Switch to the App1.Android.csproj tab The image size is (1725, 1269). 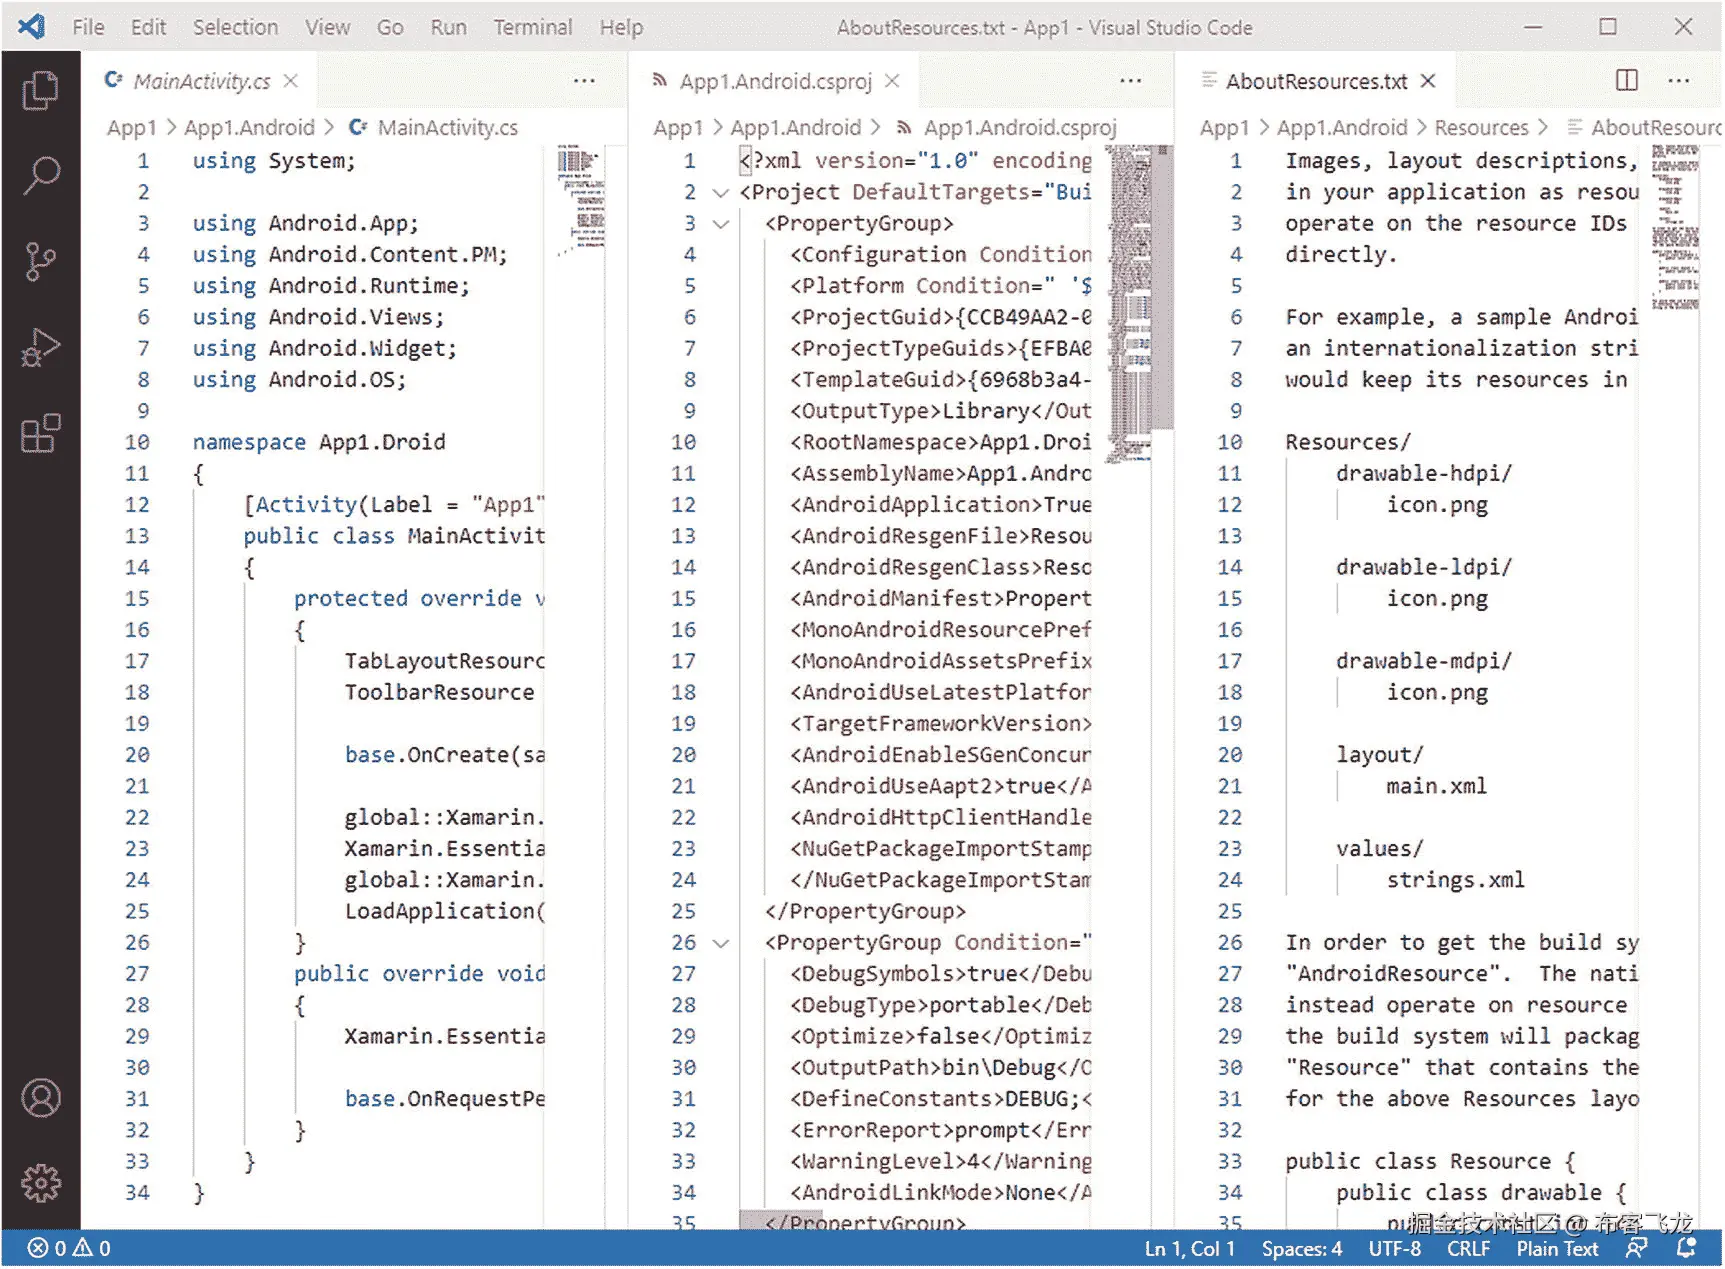775,81
